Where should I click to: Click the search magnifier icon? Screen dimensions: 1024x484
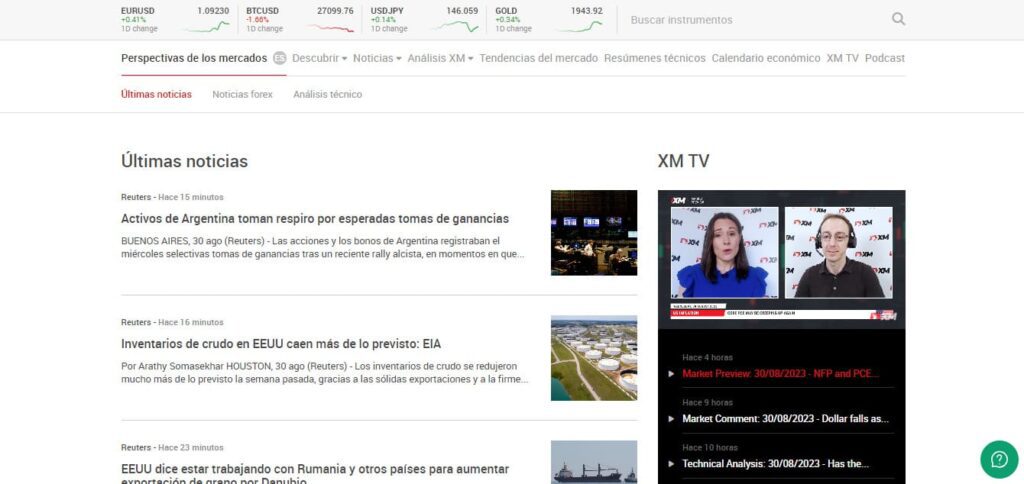pos(898,19)
